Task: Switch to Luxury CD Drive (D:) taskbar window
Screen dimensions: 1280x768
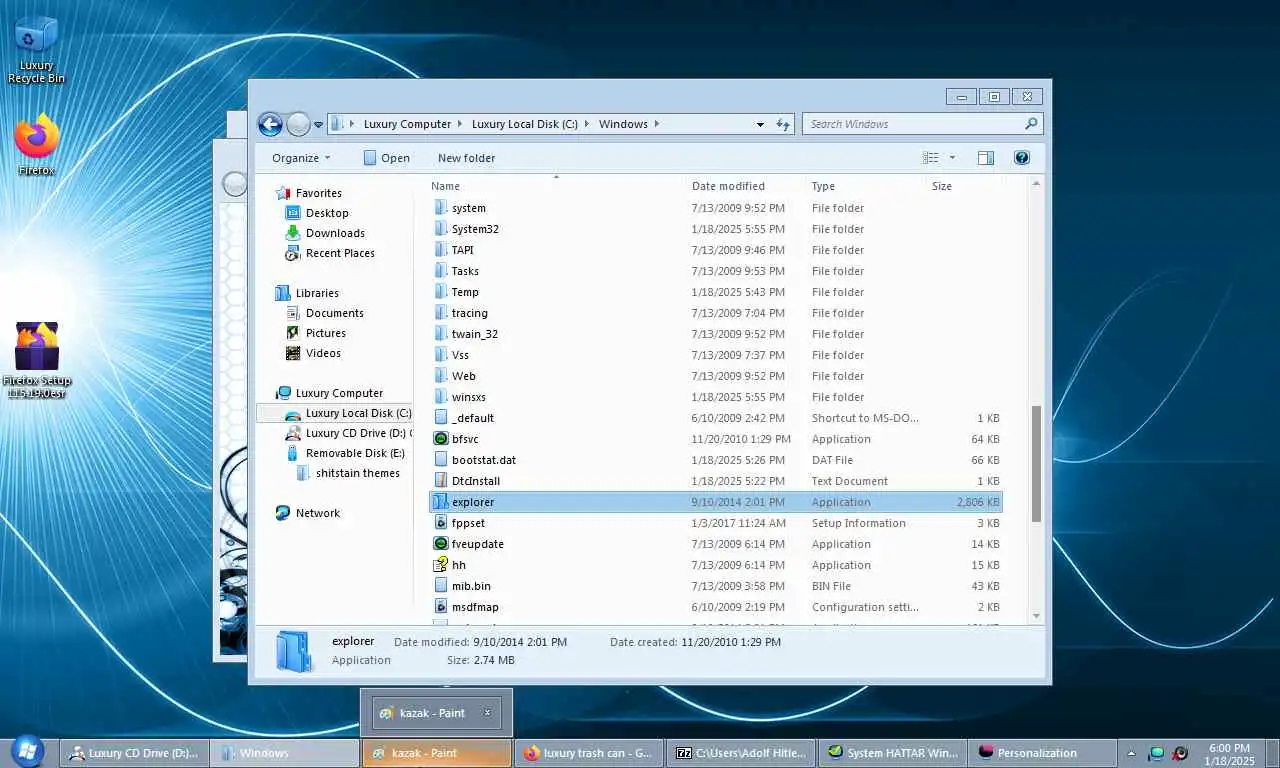Action: (x=133, y=753)
